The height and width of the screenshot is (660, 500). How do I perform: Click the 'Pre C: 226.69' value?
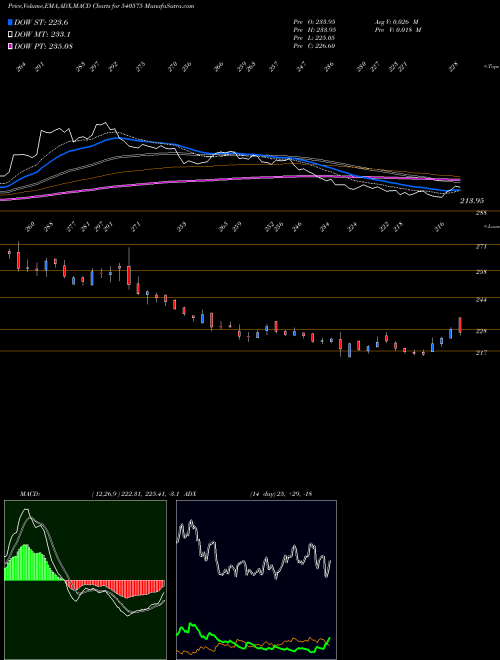[314, 45]
